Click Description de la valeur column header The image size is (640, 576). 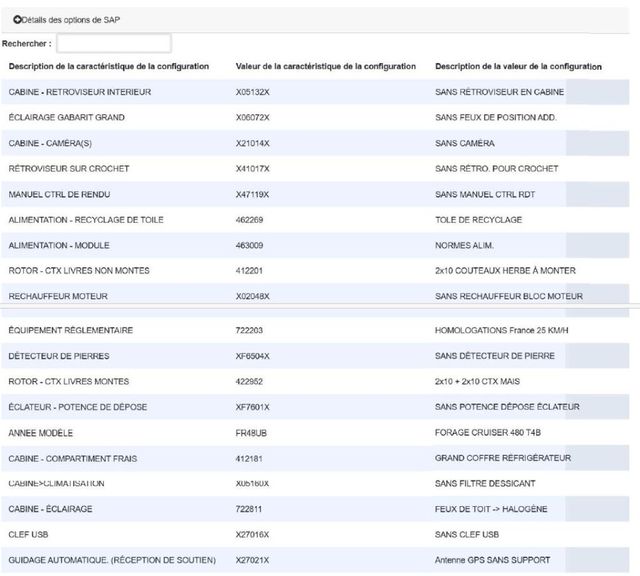518,66
